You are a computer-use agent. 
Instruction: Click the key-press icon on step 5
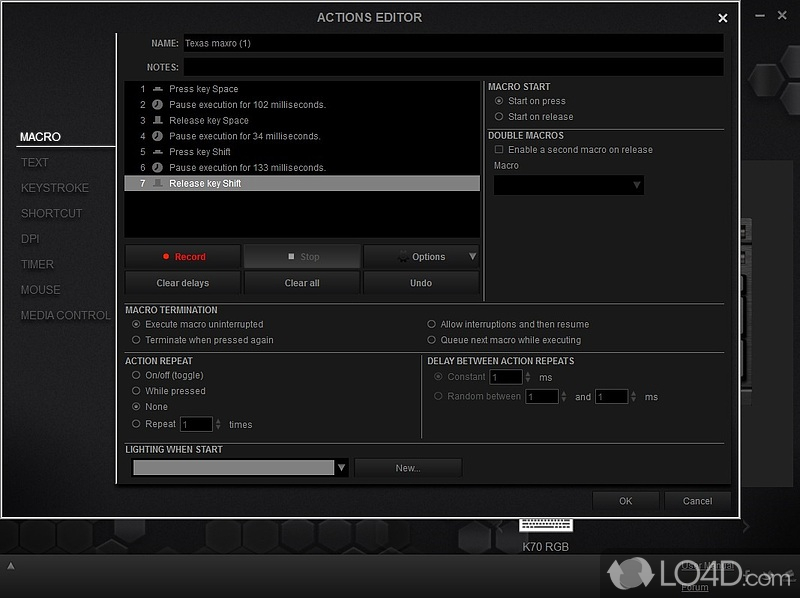tap(158, 152)
